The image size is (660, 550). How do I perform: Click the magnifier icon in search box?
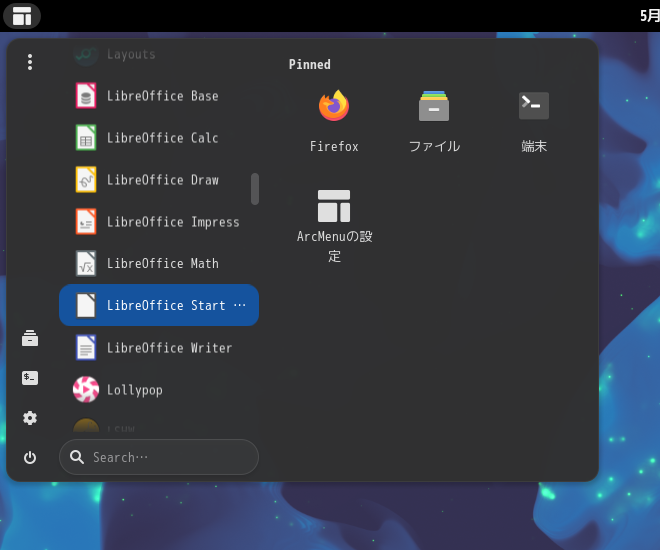(x=77, y=457)
